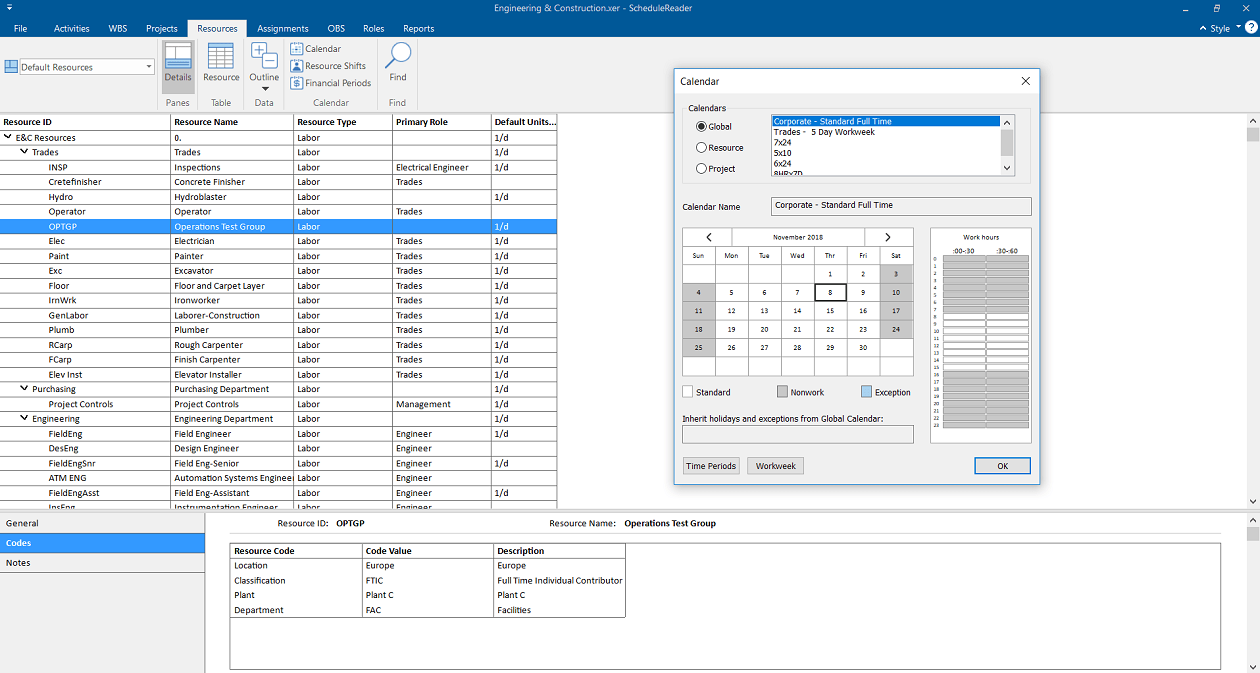Click the Exception legend color swatch
Image resolution: width=1260 pixels, height=673 pixels.
(866, 392)
